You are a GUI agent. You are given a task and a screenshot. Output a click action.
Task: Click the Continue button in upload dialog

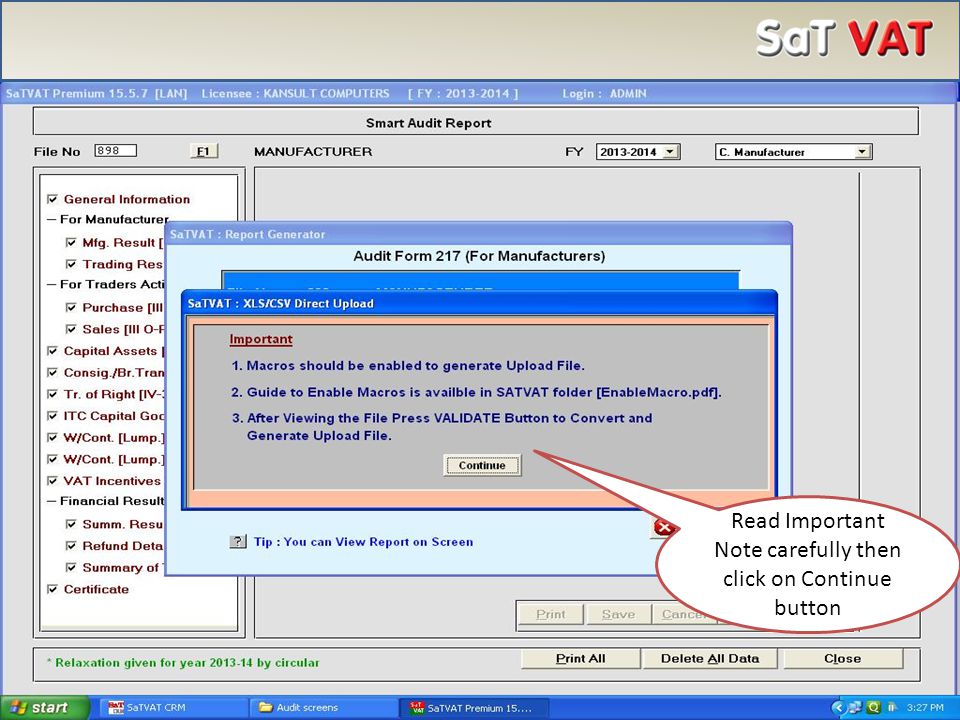482,465
